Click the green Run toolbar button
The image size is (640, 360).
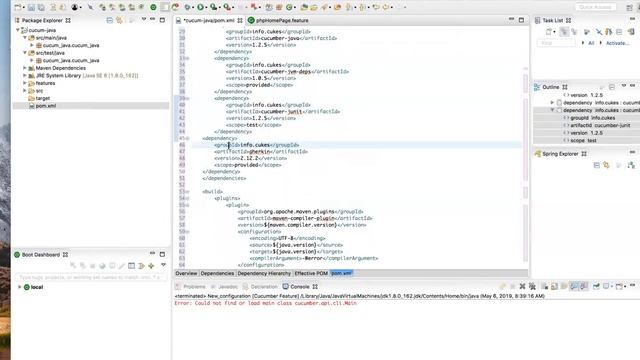200,7
